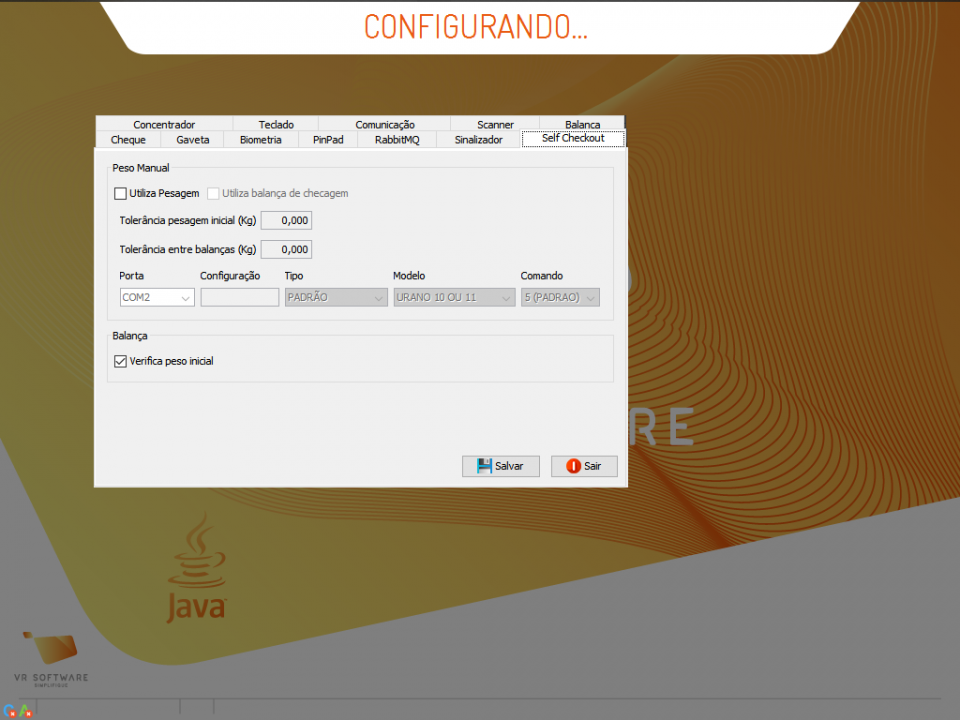
Task: Open the Gaveta tab
Action: click(192, 140)
